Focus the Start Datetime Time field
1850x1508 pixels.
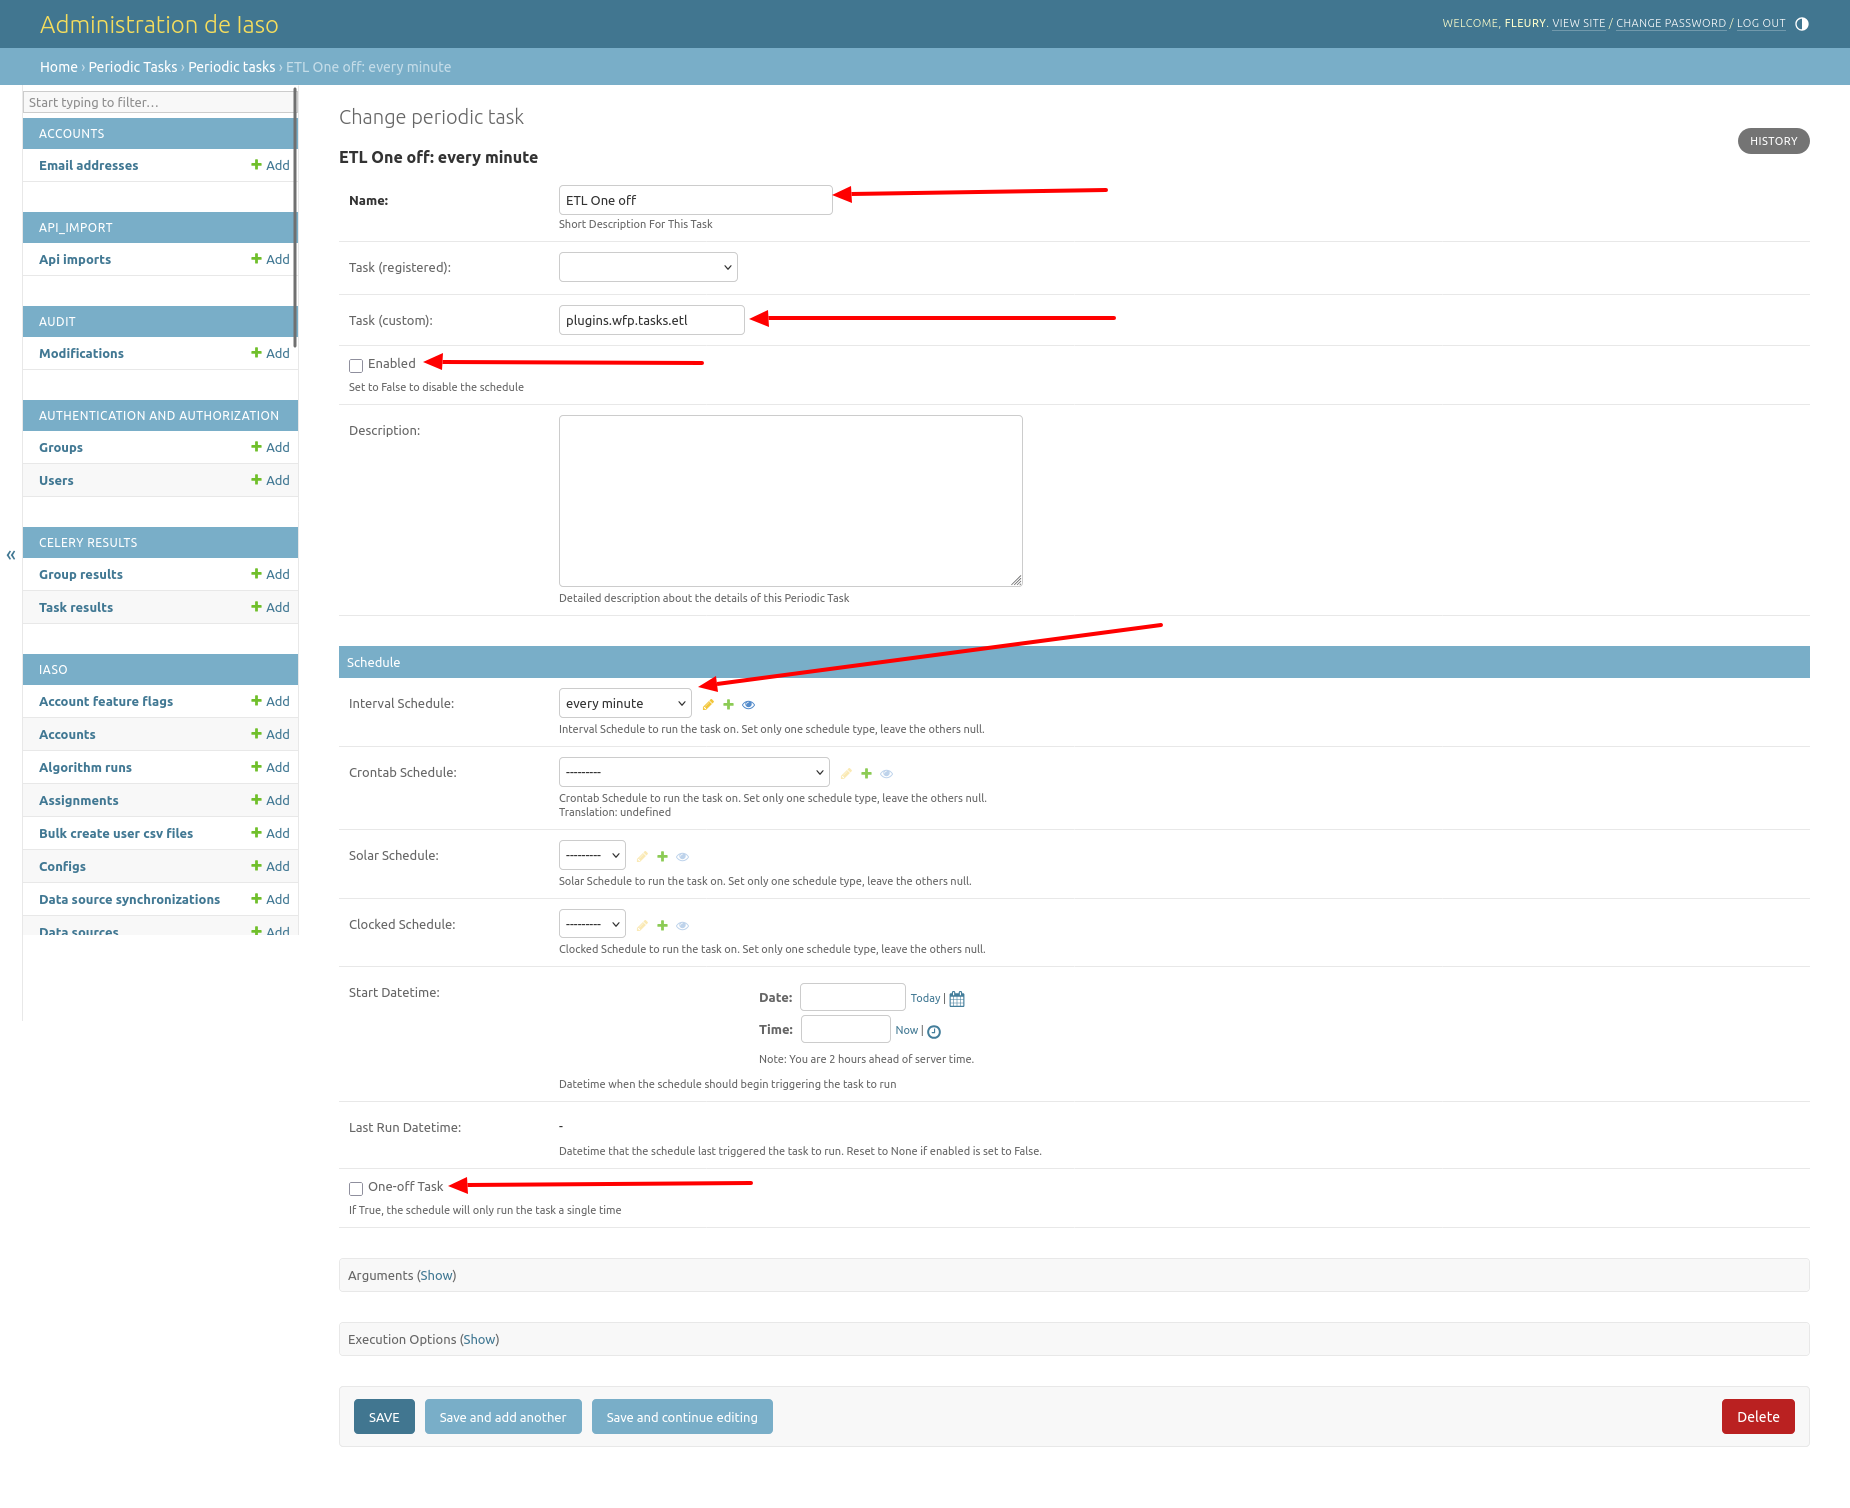point(846,1029)
